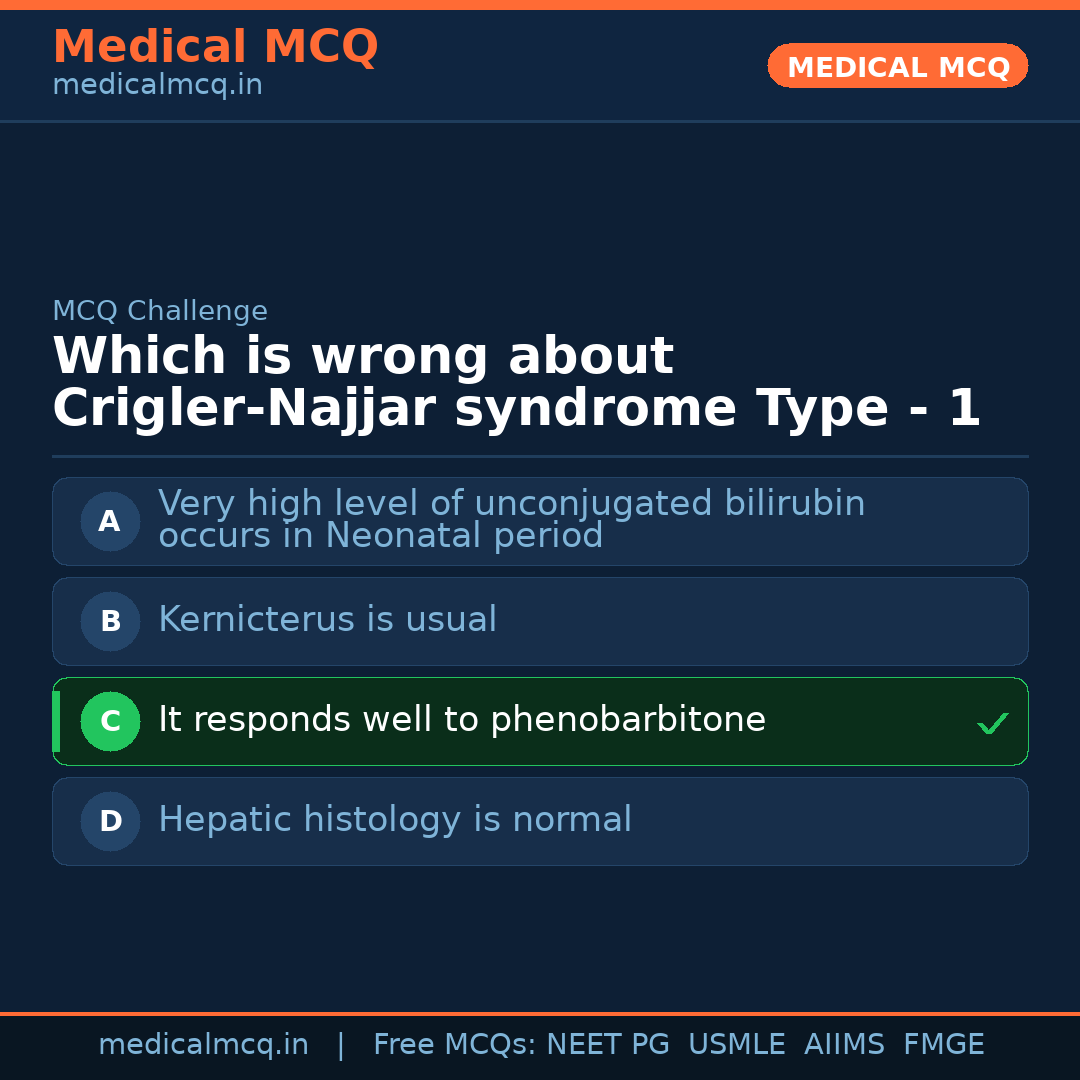Click the Crigler-Najjar syndrome question heading
The width and height of the screenshot is (1080, 1080).
tap(516, 383)
